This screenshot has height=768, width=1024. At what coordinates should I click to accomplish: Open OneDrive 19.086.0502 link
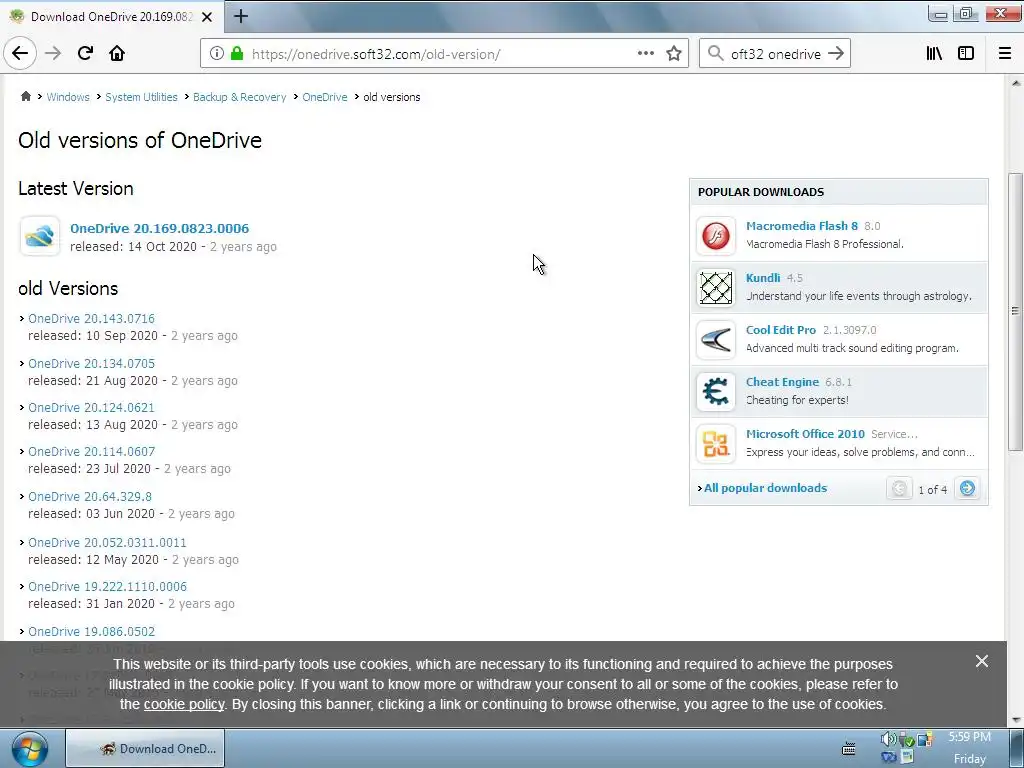[x=91, y=632]
